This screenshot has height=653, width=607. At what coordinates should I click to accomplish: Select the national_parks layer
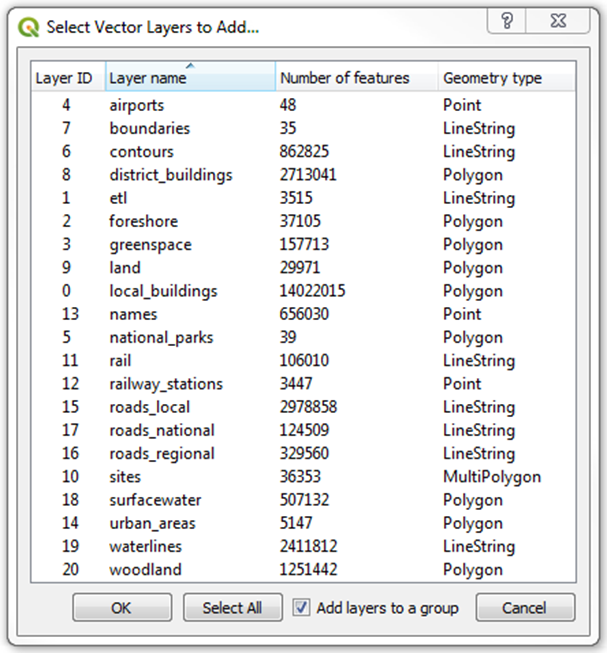[x=304, y=337]
